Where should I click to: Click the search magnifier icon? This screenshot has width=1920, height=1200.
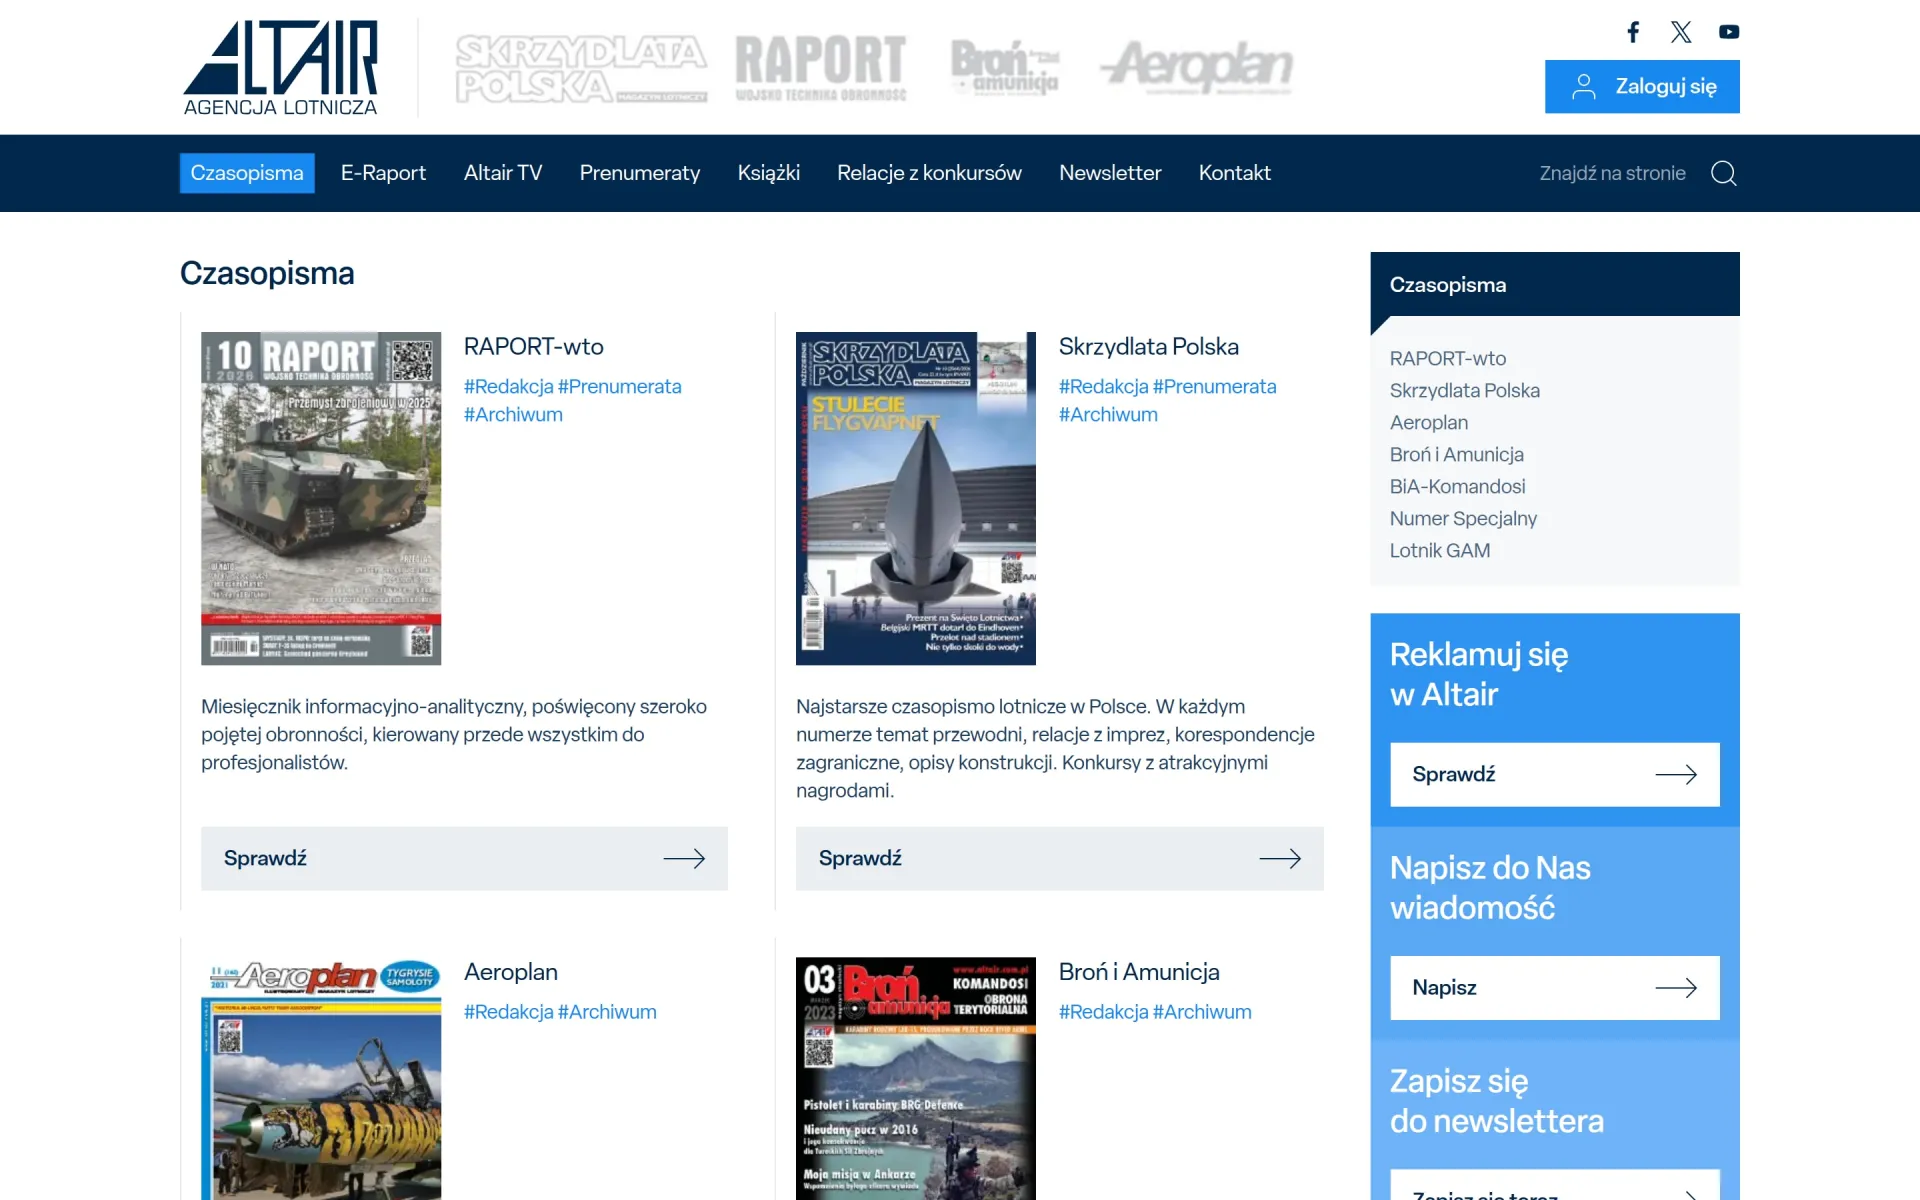click(1723, 173)
